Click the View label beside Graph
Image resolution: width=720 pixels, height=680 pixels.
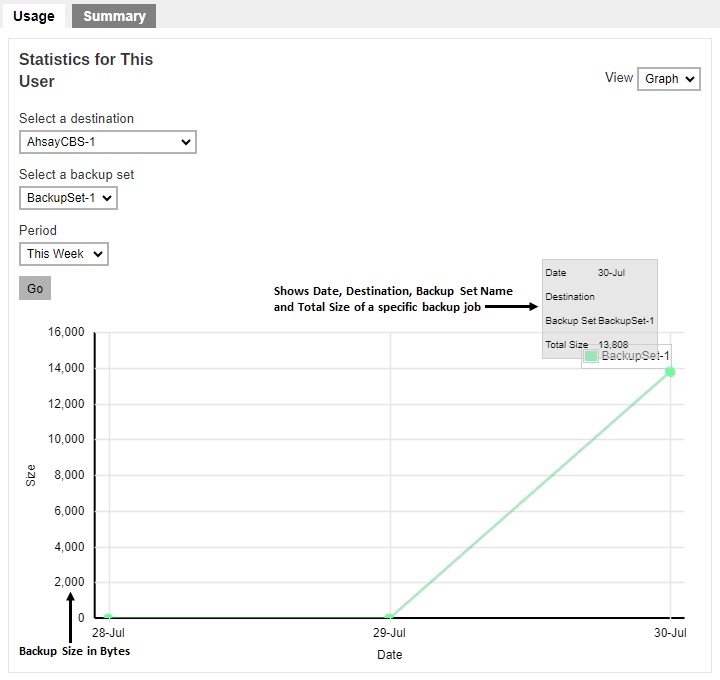[619, 78]
